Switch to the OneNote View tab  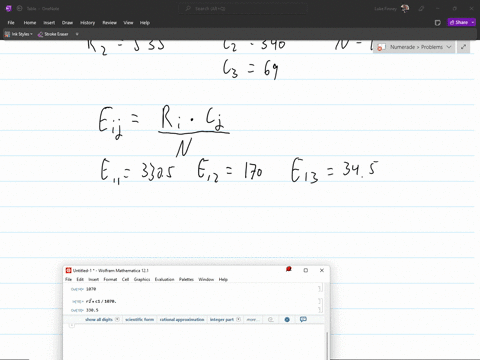[x=128, y=23]
